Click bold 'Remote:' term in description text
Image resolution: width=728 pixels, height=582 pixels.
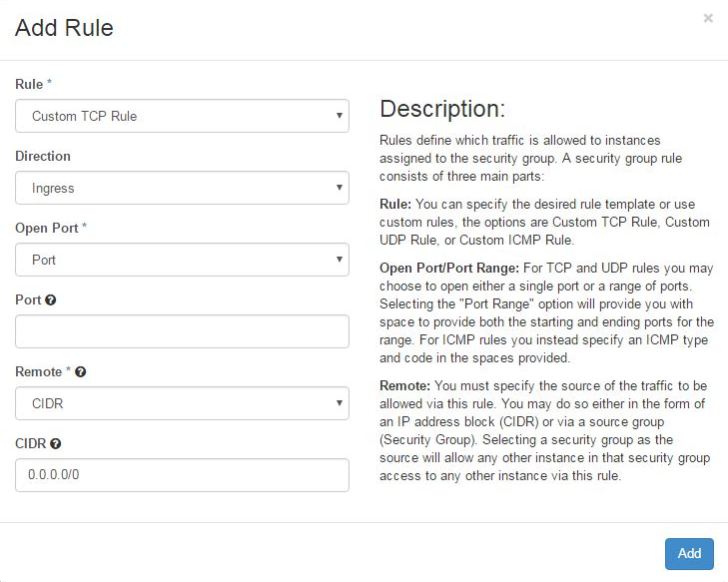pos(405,386)
